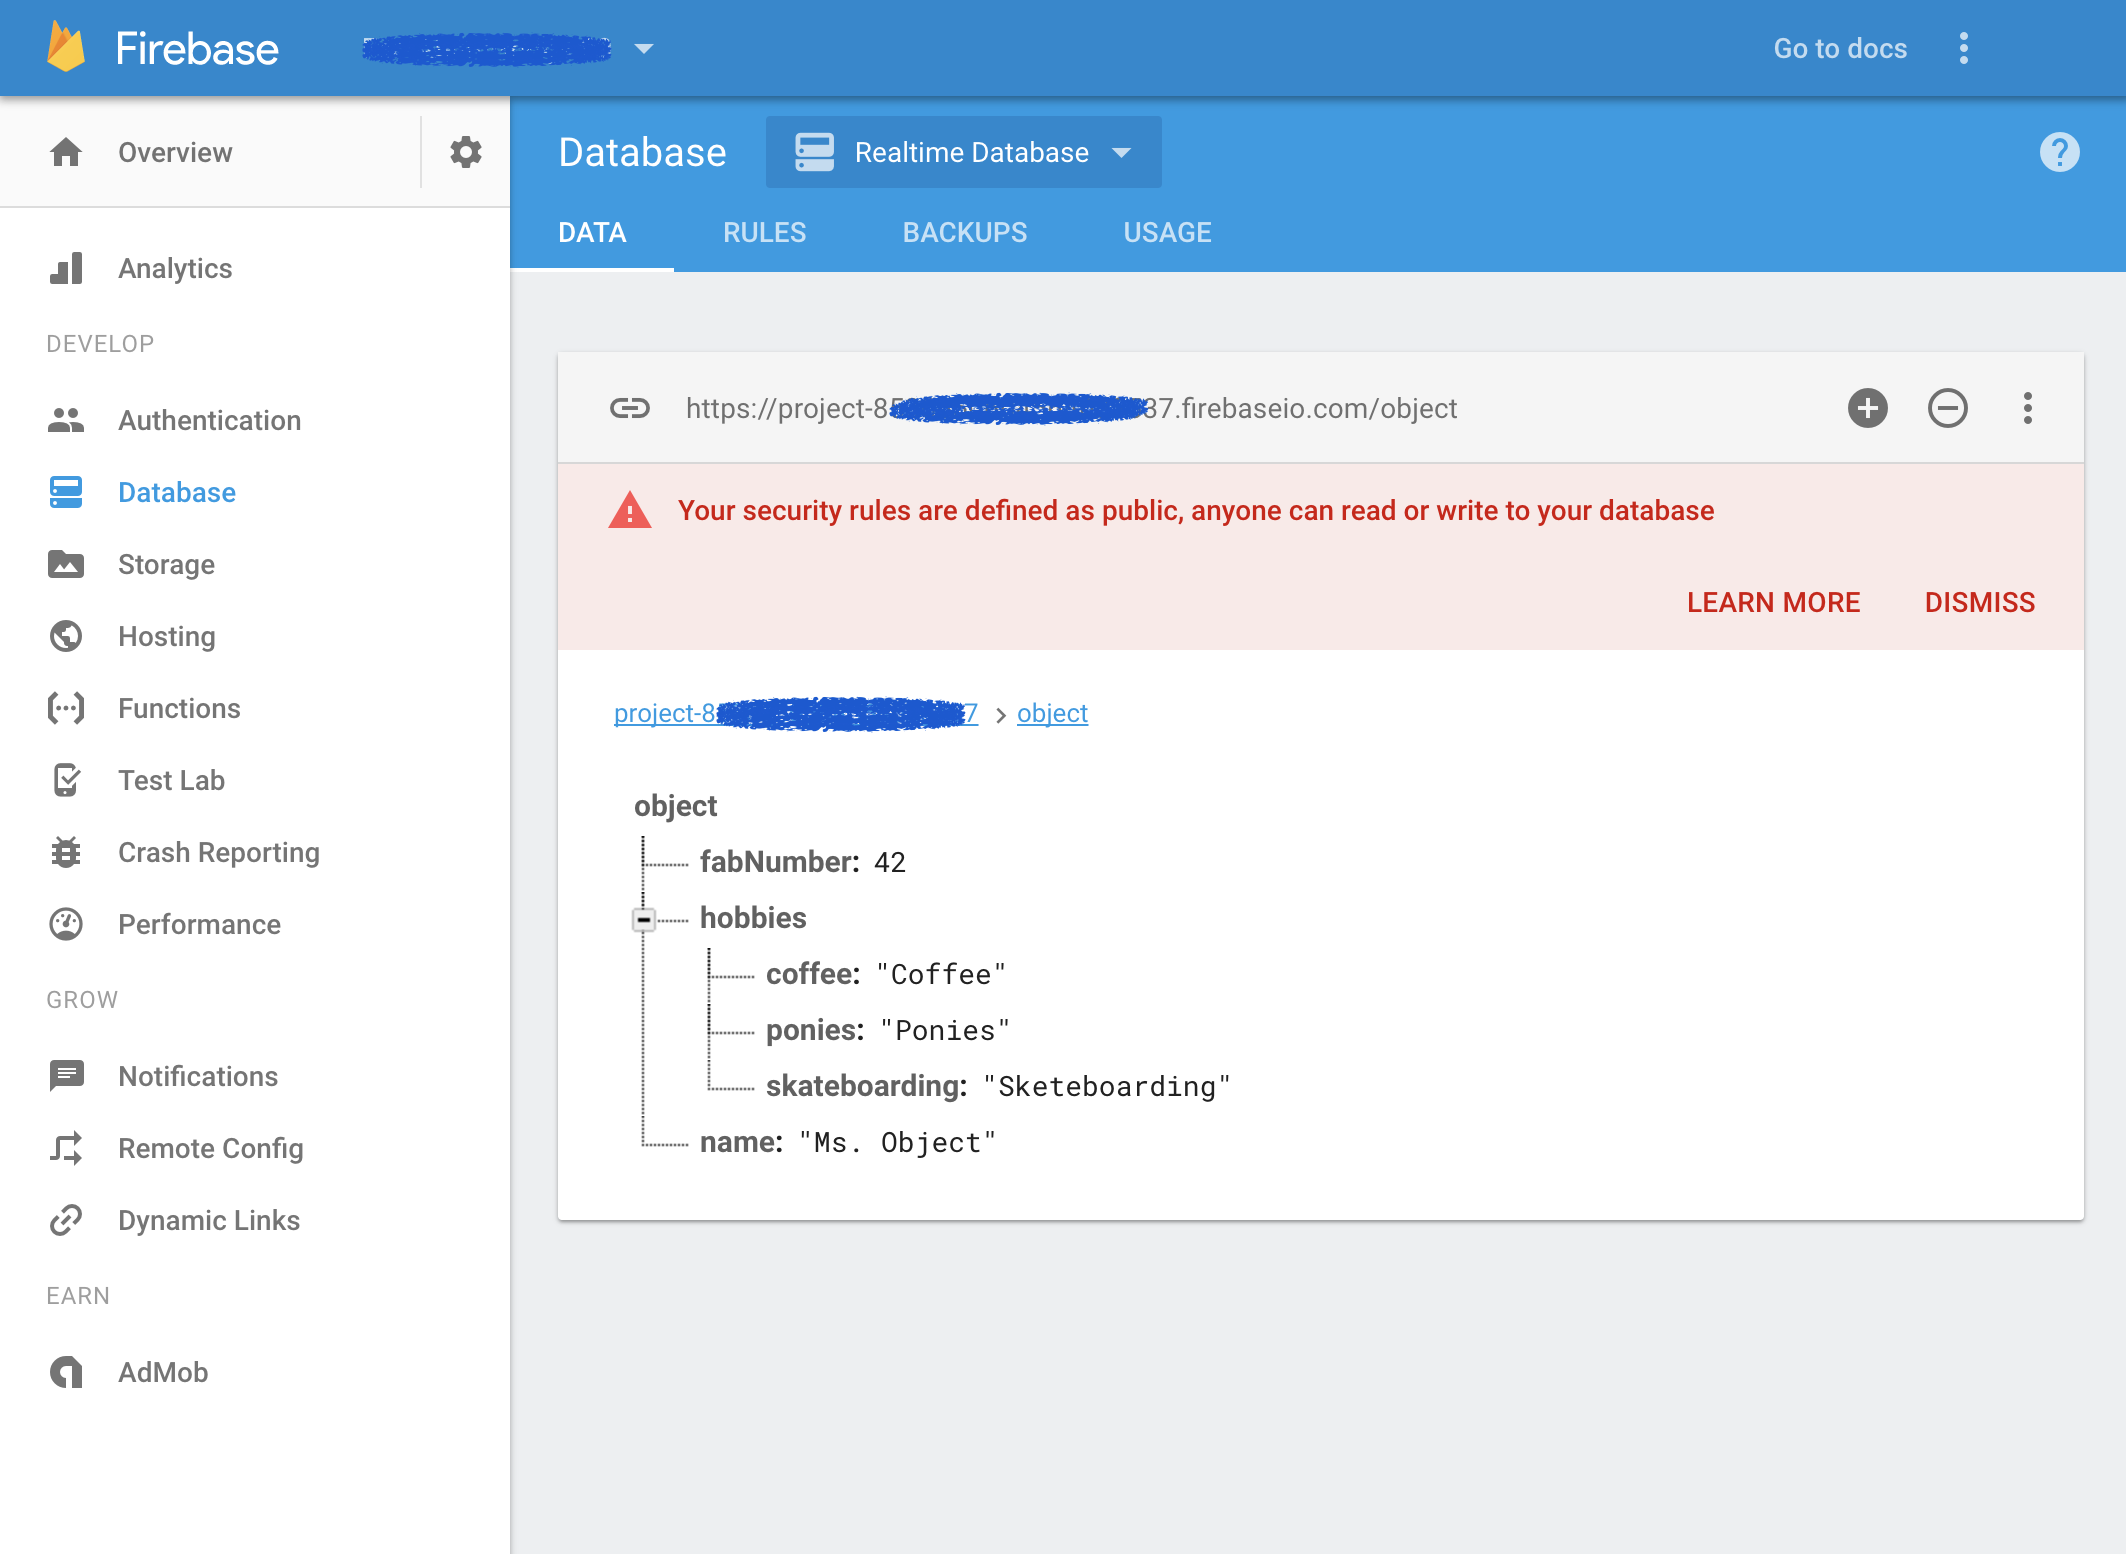This screenshot has height=1554, width=2126.
Task: Click the Firebase flame logo
Action: (x=66, y=48)
